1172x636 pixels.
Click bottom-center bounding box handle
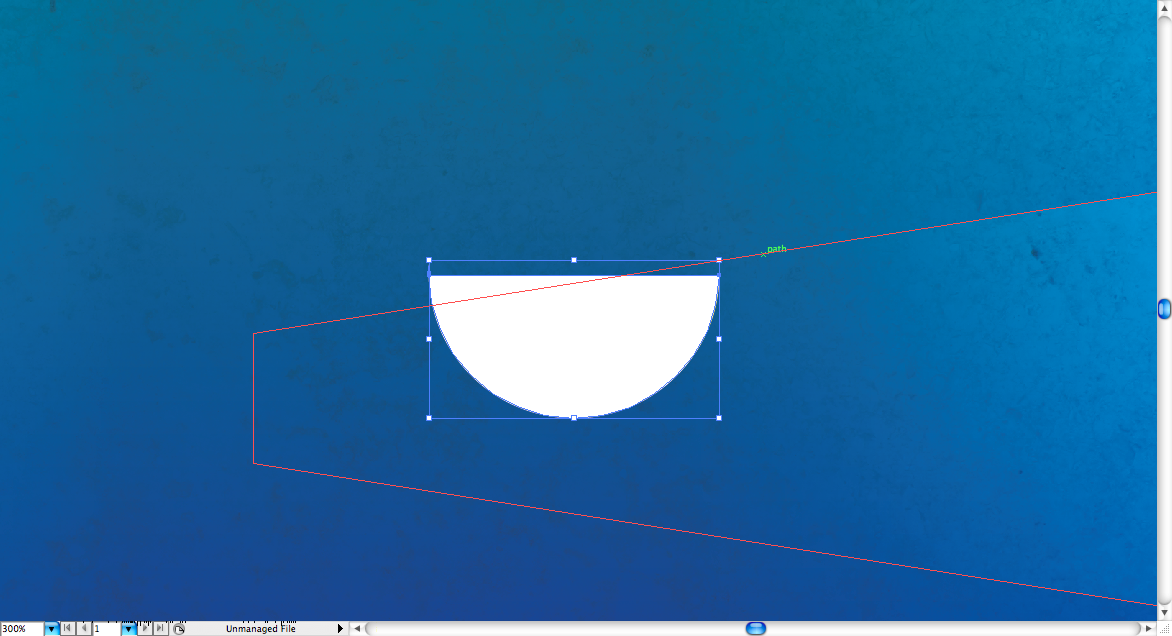coord(574,418)
